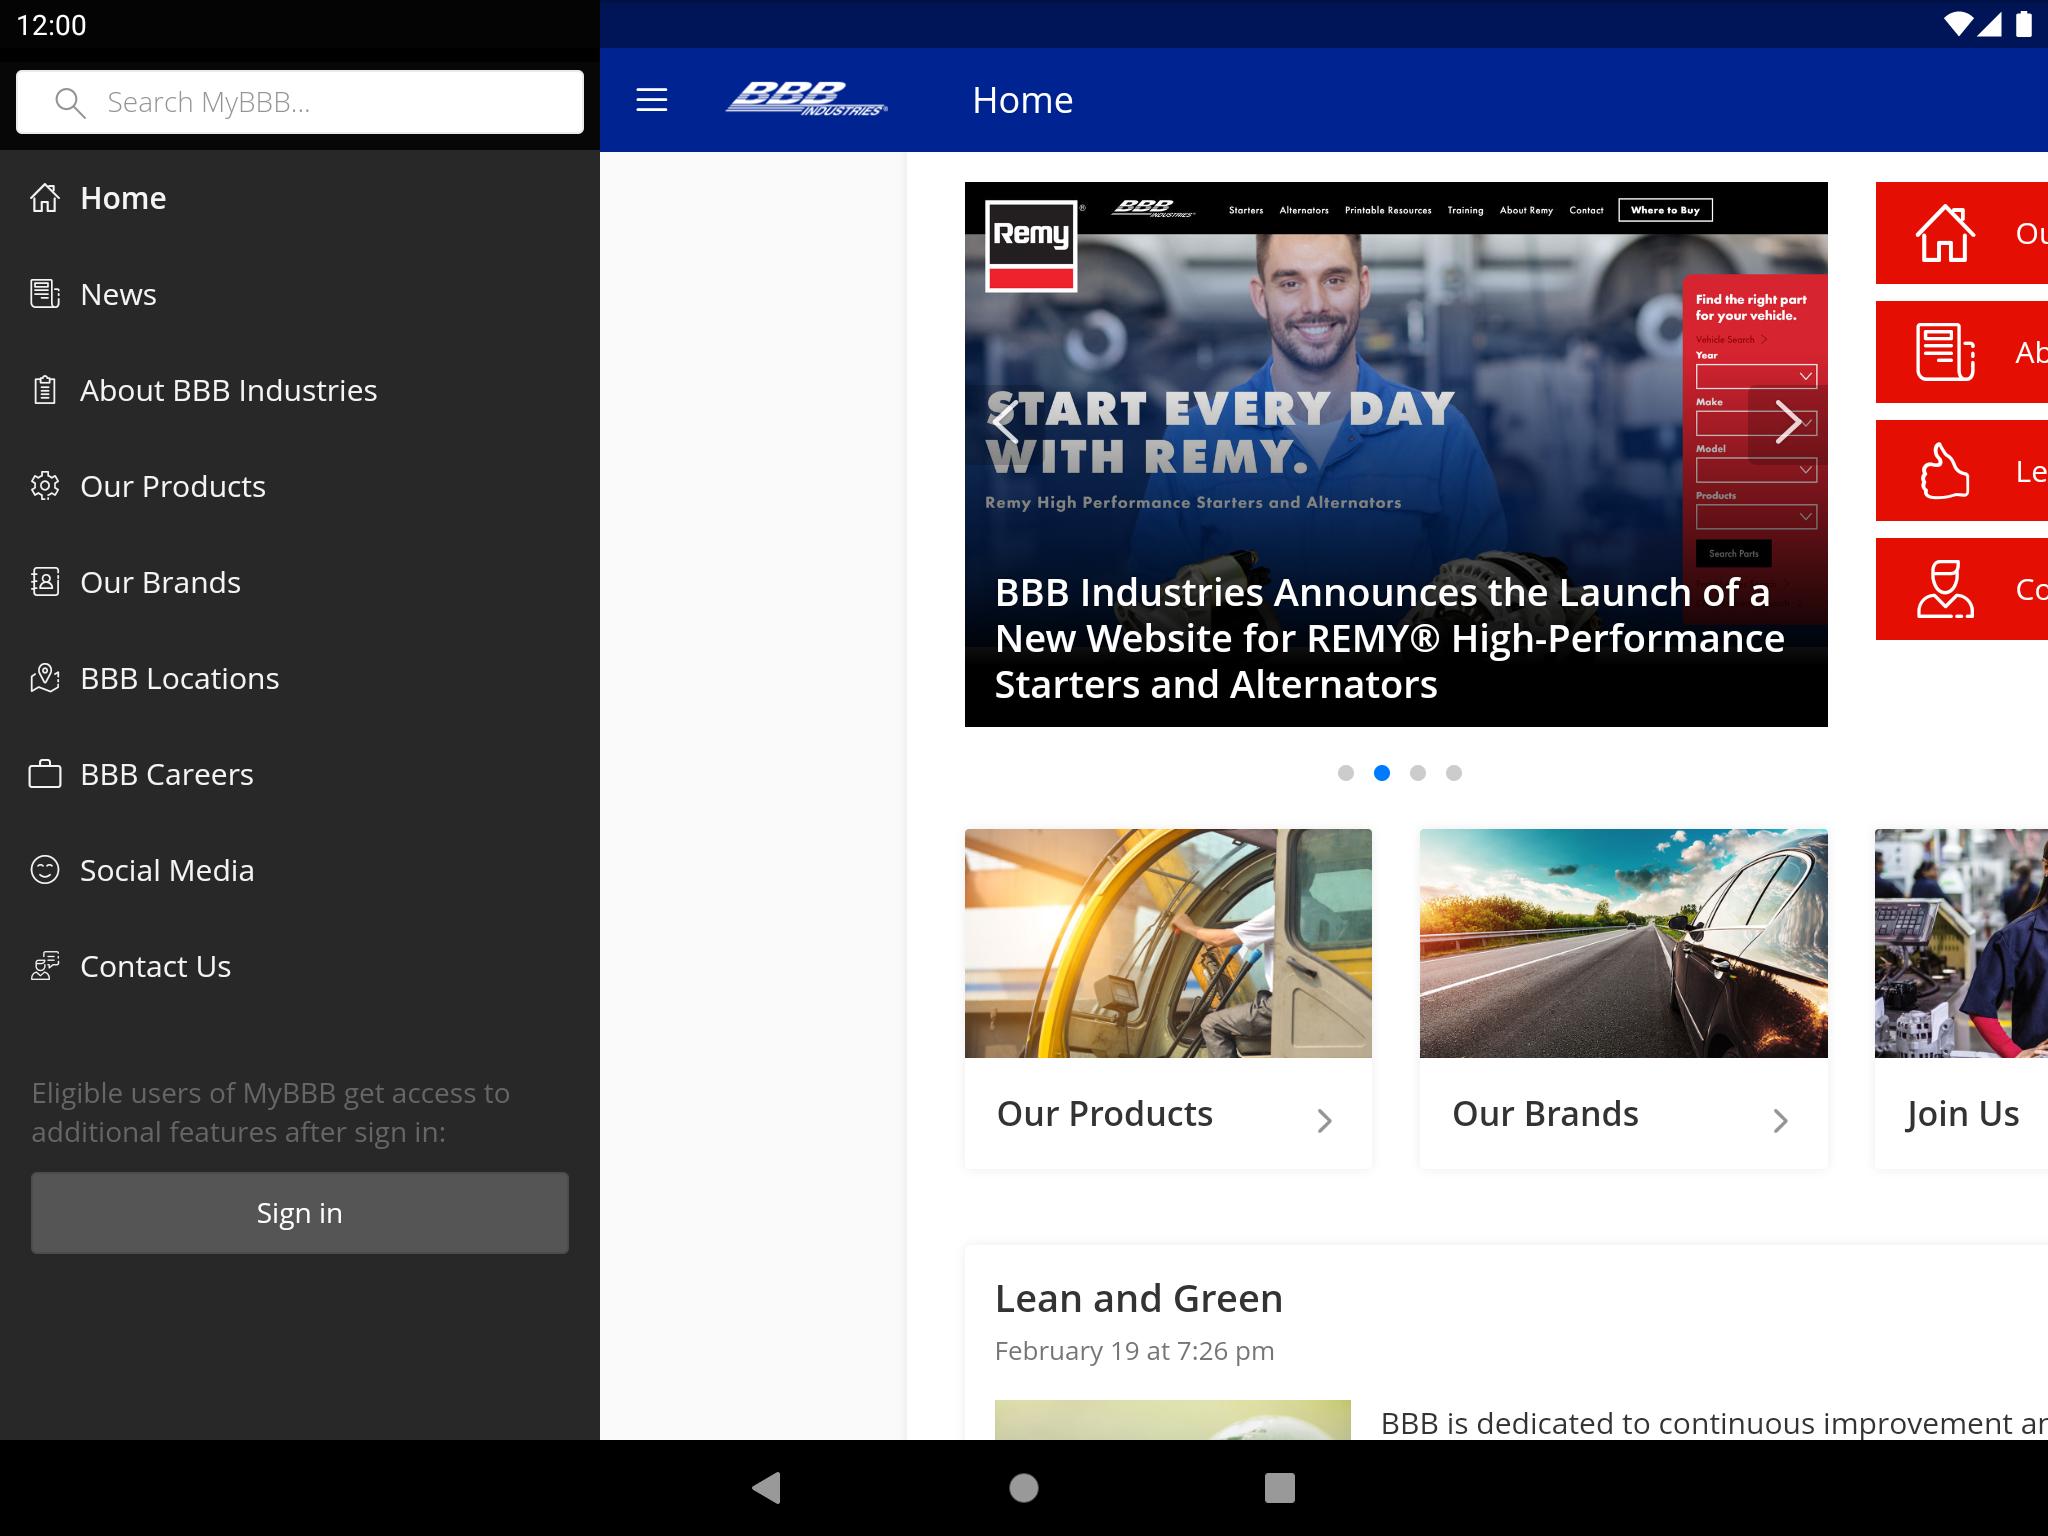This screenshot has width=2048, height=1536.
Task: Click the magnifier icon in search box
Action: pyautogui.click(x=69, y=102)
